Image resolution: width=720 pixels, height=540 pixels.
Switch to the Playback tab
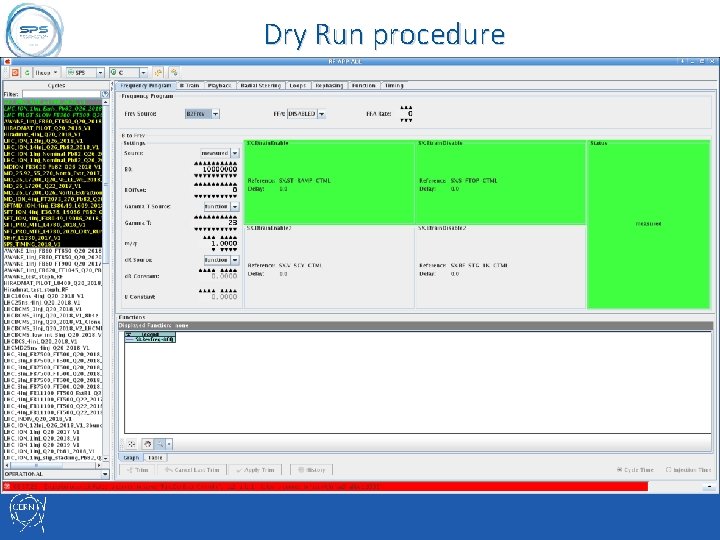pyautogui.click(x=219, y=85)
